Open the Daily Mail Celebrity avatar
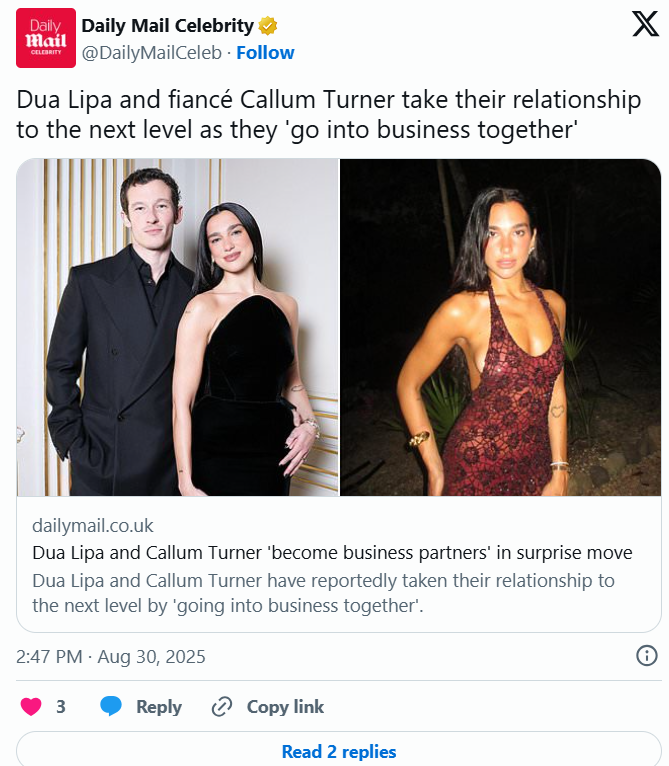 pos(46,38)
